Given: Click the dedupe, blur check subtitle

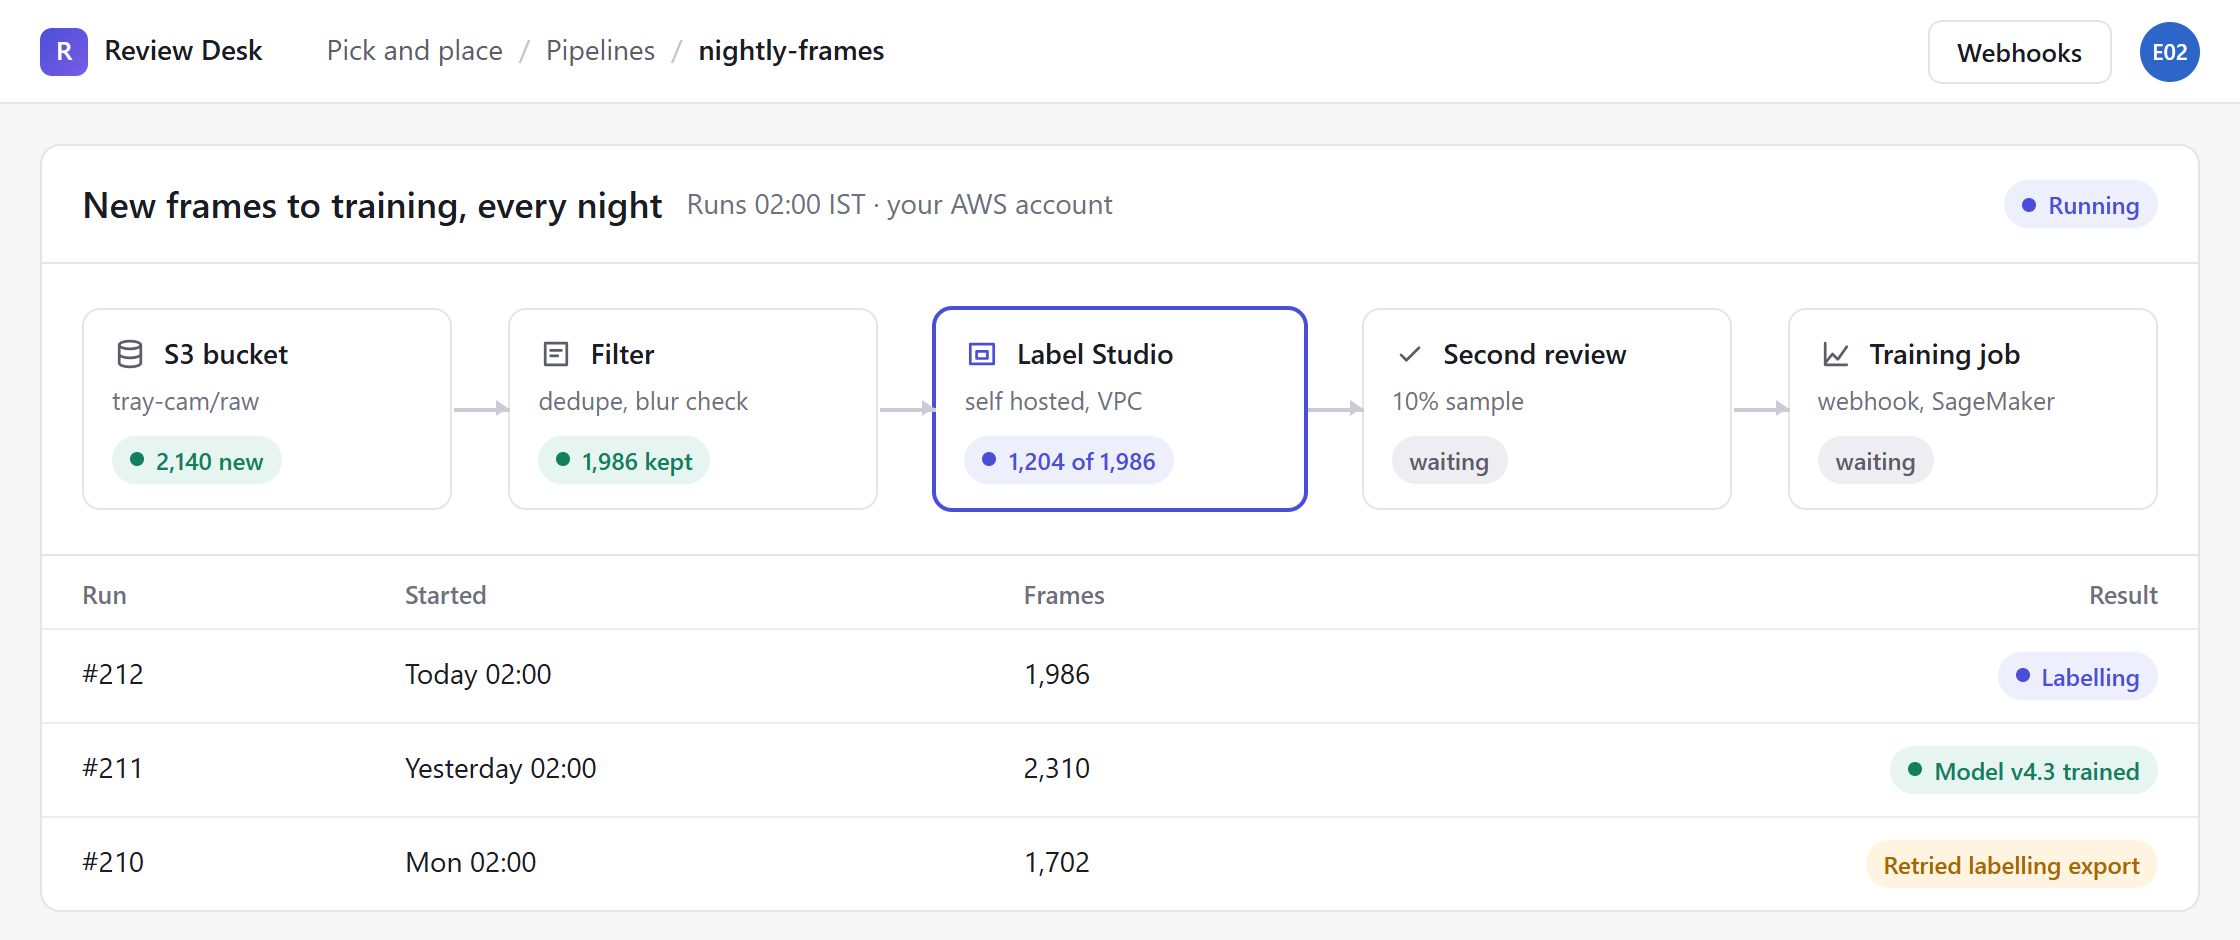Looking at the screenshot, I should pyautogui.click(x=643, y=402).
